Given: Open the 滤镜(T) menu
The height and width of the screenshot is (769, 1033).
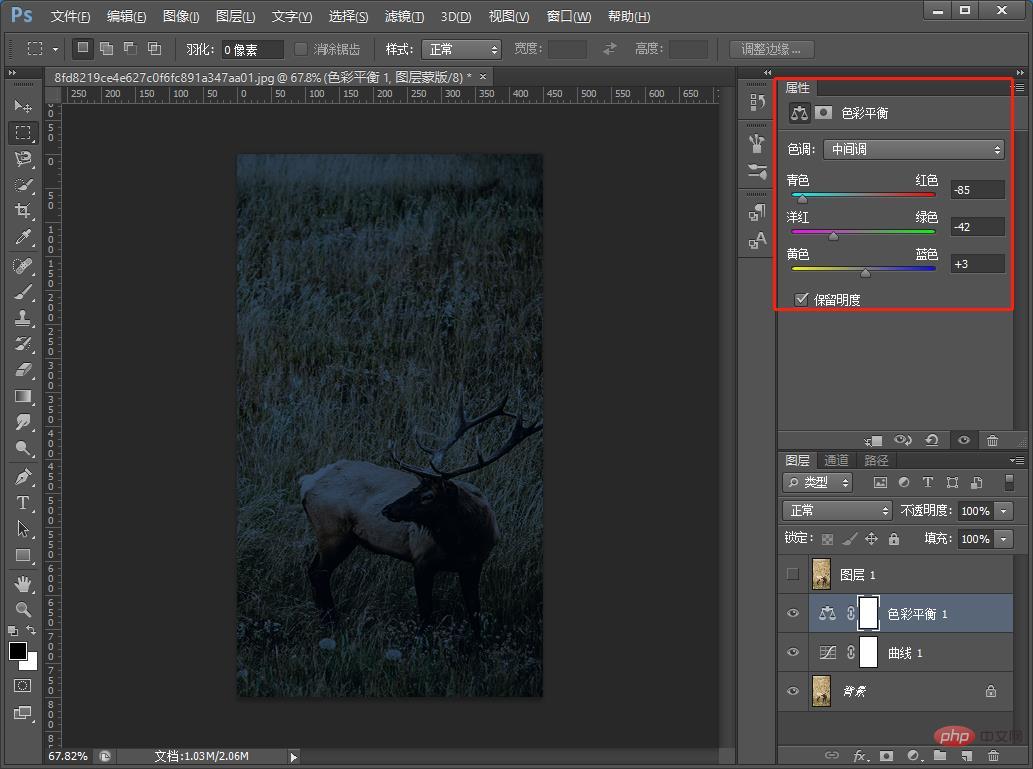Looking at the screenshot, I should coord(404,16).
